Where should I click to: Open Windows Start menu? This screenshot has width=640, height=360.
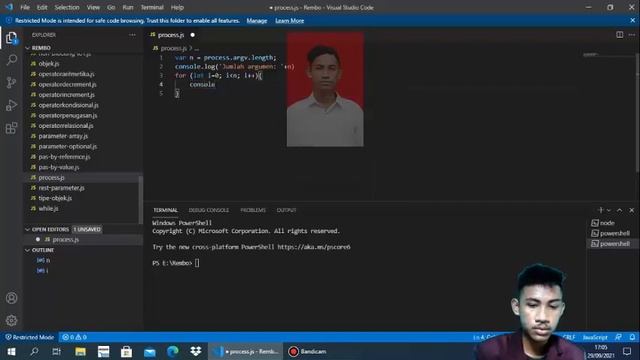(11, 351)
